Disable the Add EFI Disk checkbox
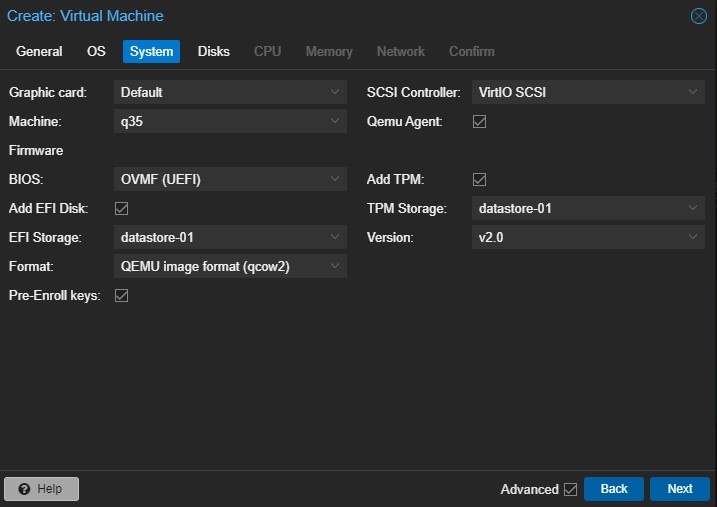The width and height of the screenshot is (717, 507). click(x=122, y=209)
